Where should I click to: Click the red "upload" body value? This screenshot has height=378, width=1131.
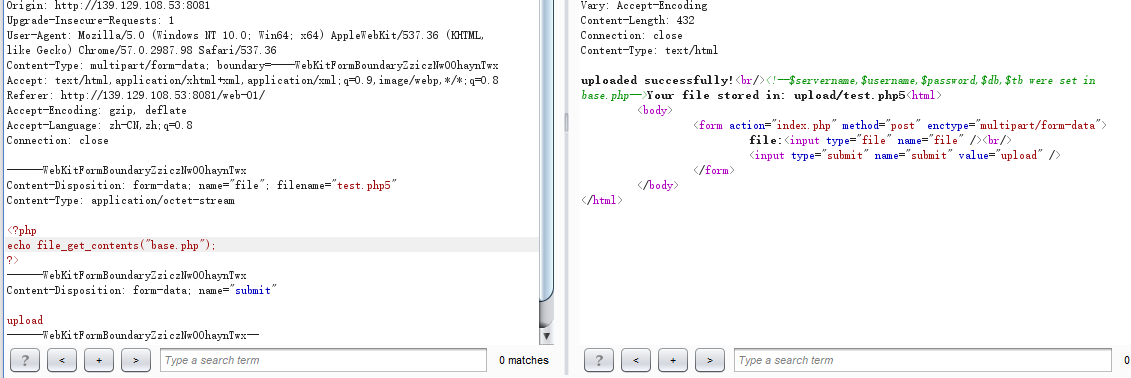[25, 320]
